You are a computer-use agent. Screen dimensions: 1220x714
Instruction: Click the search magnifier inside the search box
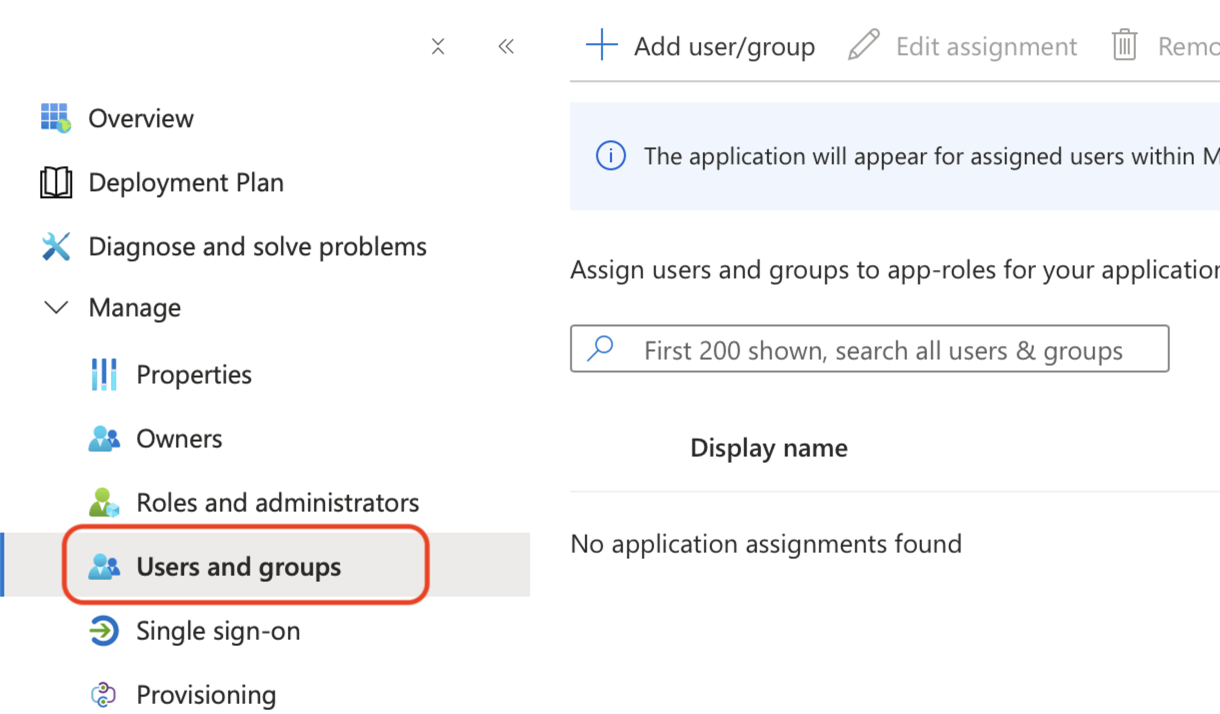(600, 349)
